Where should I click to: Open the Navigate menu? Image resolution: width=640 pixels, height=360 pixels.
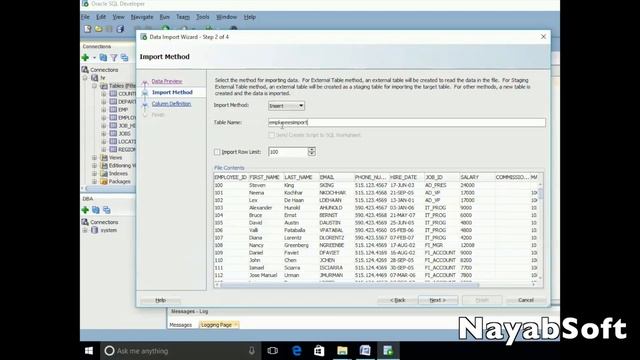click(x=142, y=17)
